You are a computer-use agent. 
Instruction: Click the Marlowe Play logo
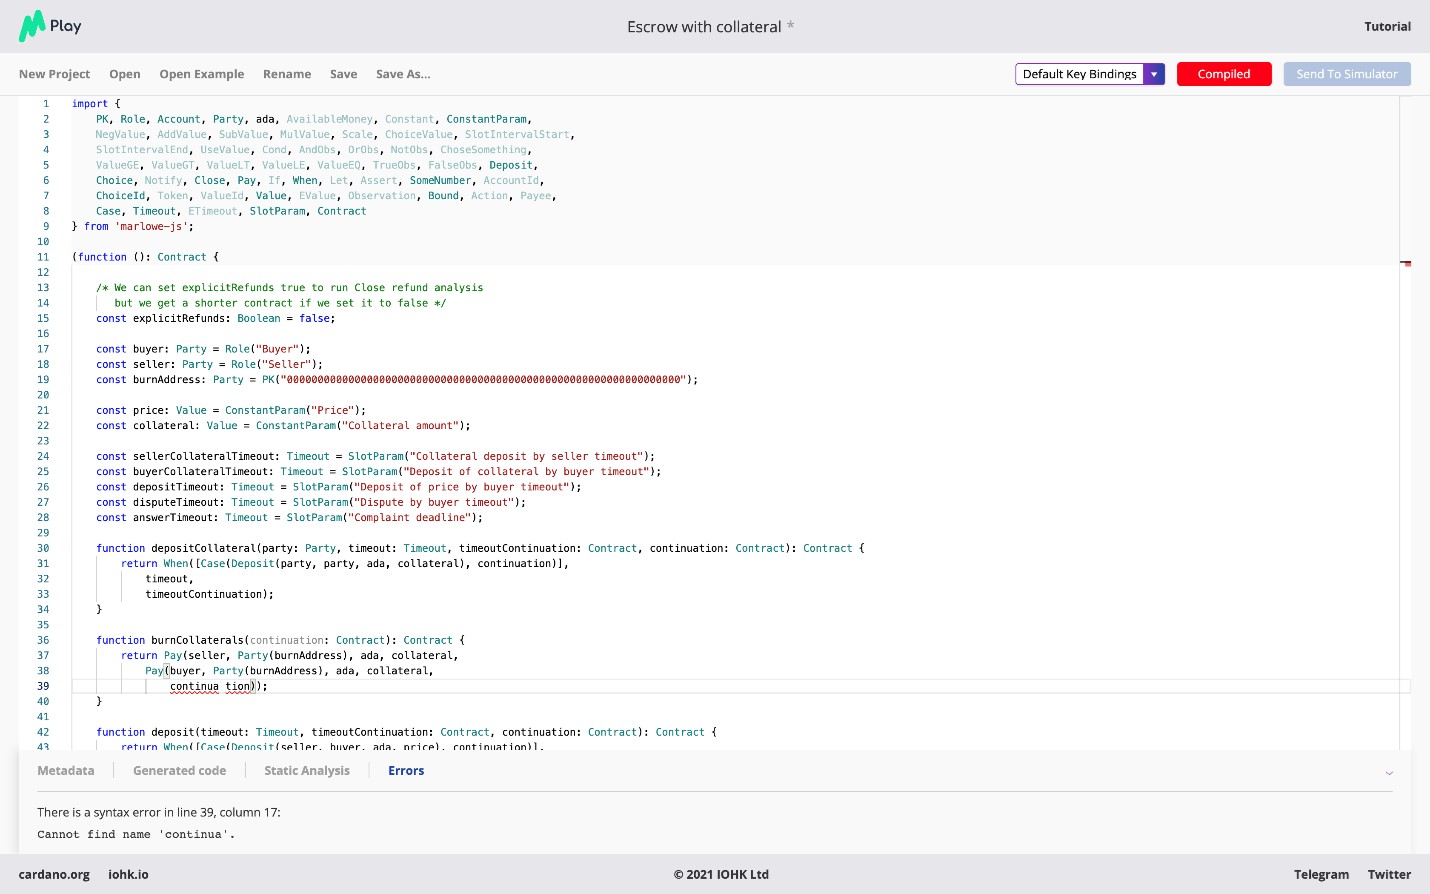click(x=50, y=26)
